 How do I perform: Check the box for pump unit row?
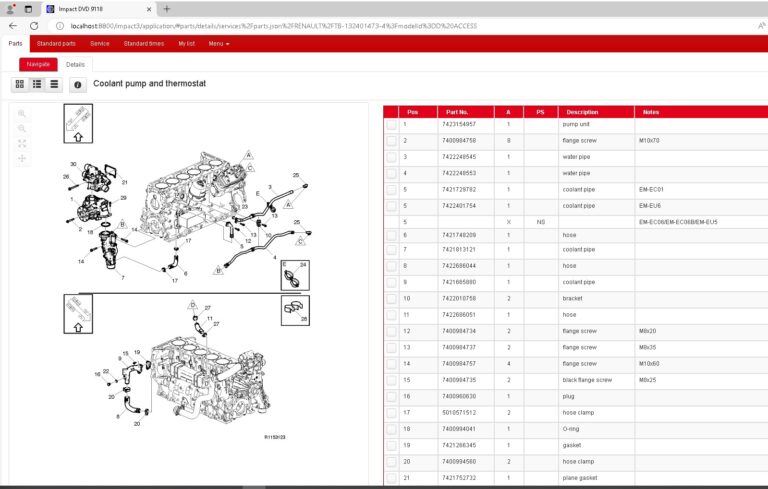pos(391,124)
